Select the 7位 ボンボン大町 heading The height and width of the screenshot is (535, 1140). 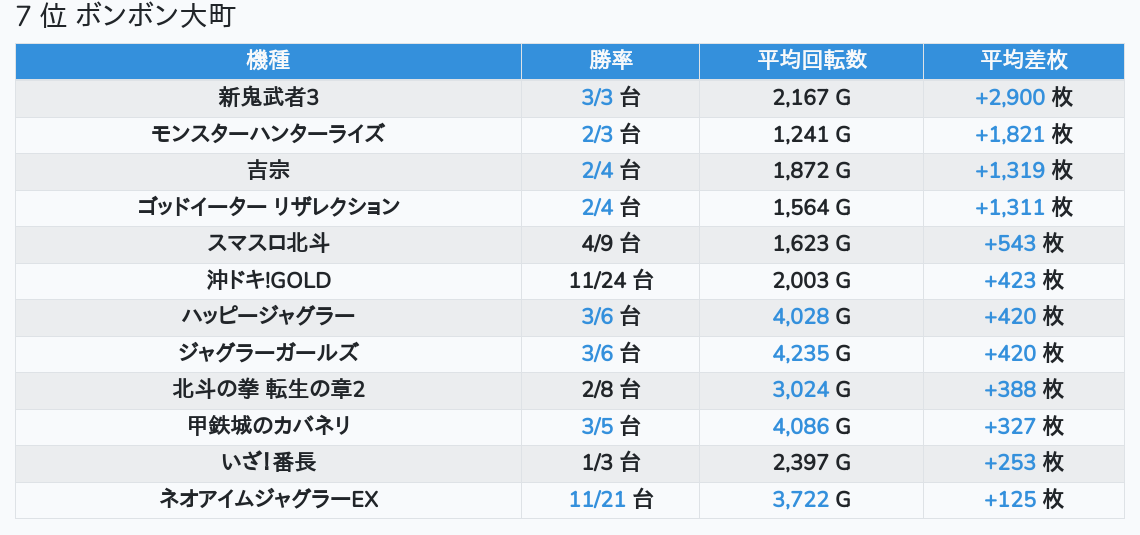[125, 17]
